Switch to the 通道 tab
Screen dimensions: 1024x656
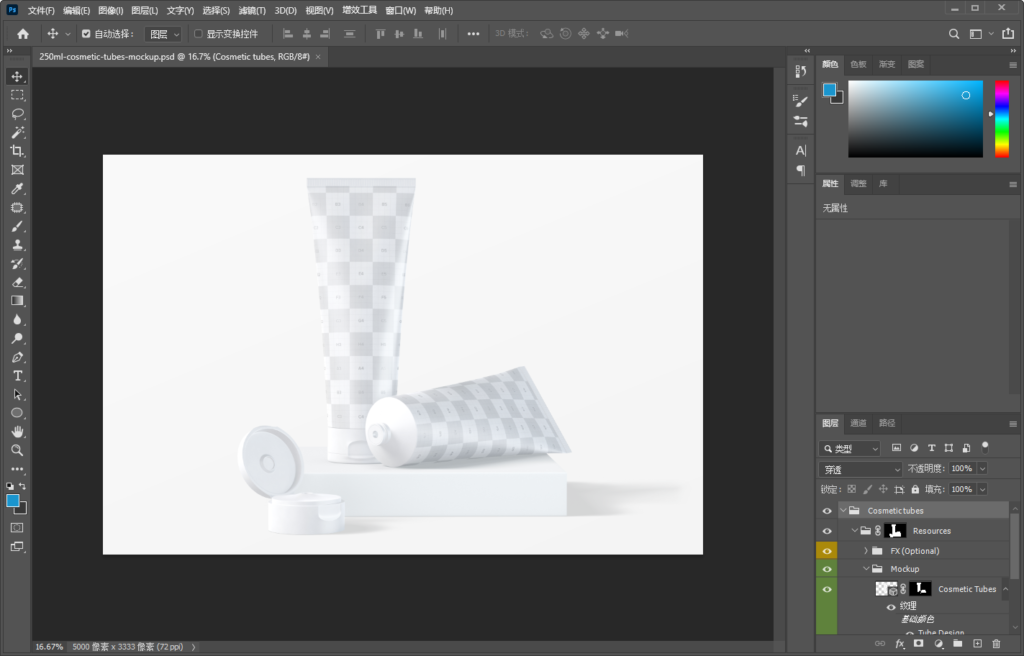(x=858, y=423)
